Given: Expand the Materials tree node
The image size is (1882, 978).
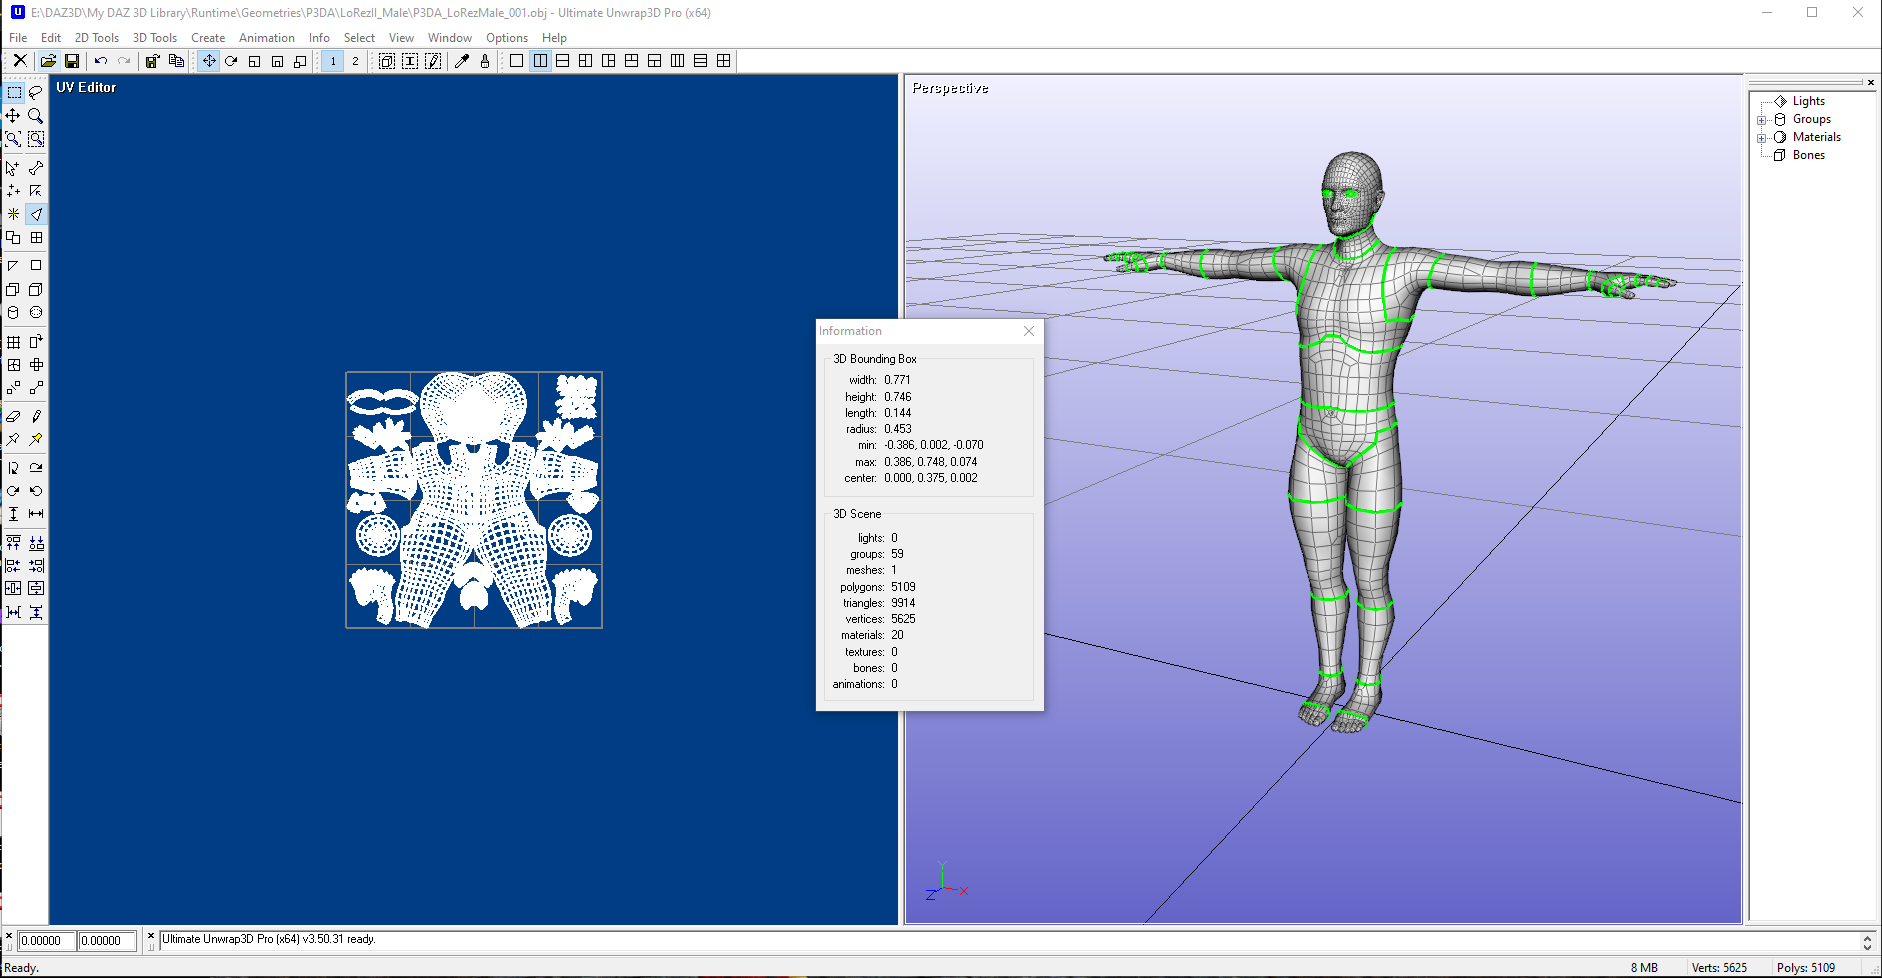Looking at the screenshot, I should tap(1762, 138).
